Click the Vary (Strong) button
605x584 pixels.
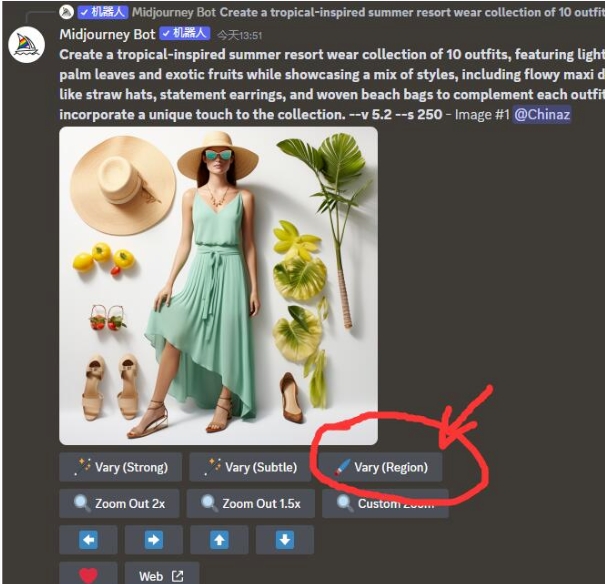click(x=120, y=467)
